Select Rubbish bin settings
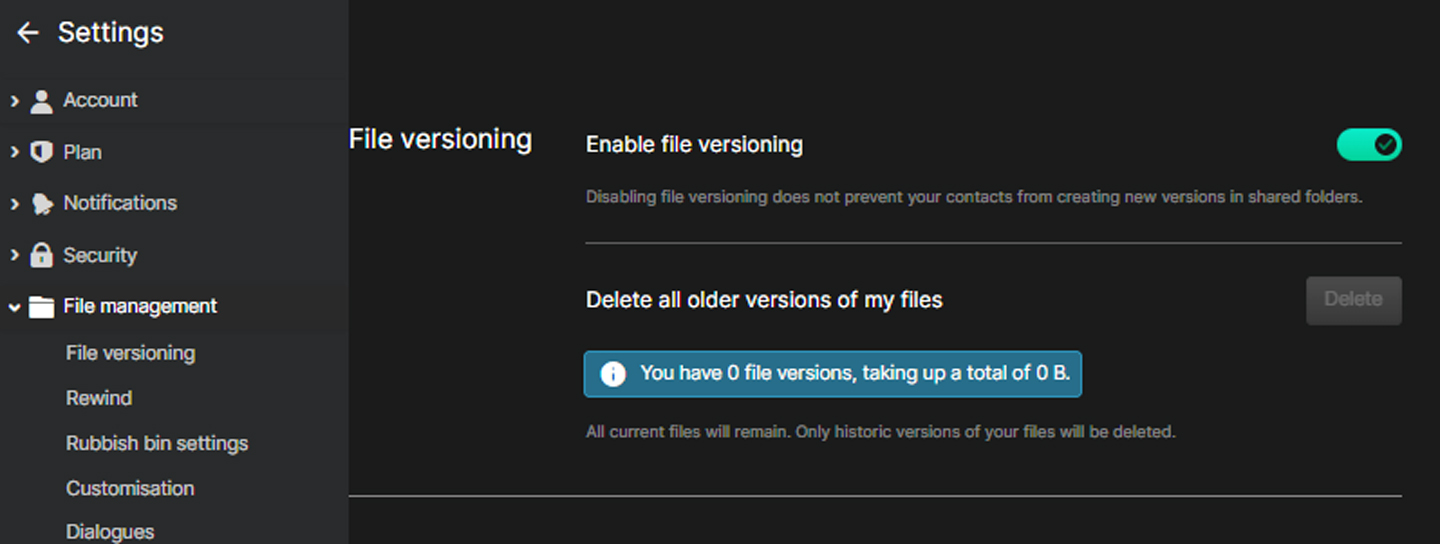This screenshot has height=544, width=1440. point(157,443)
